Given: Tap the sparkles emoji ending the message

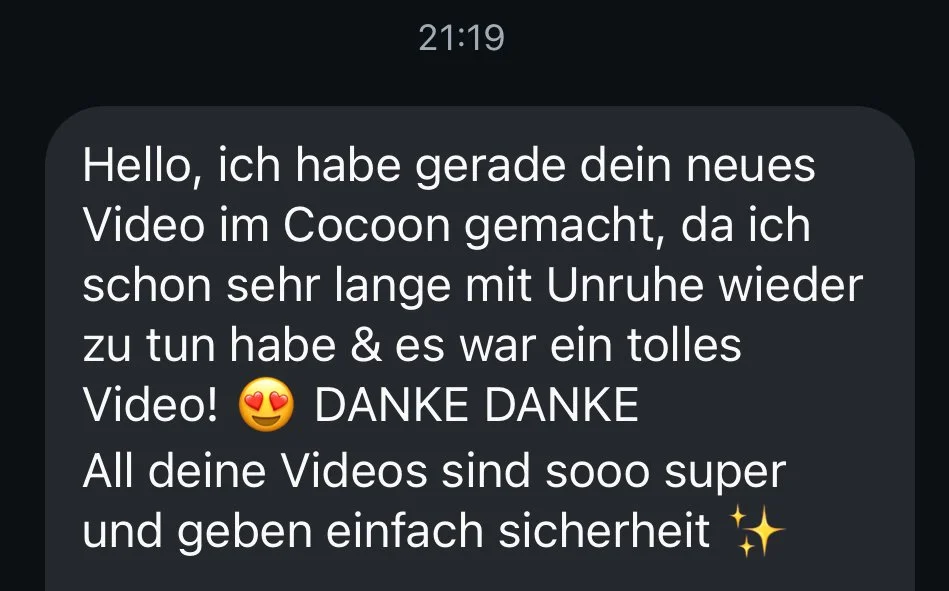Looking at the screenshot, I should (x=757, y=531).
